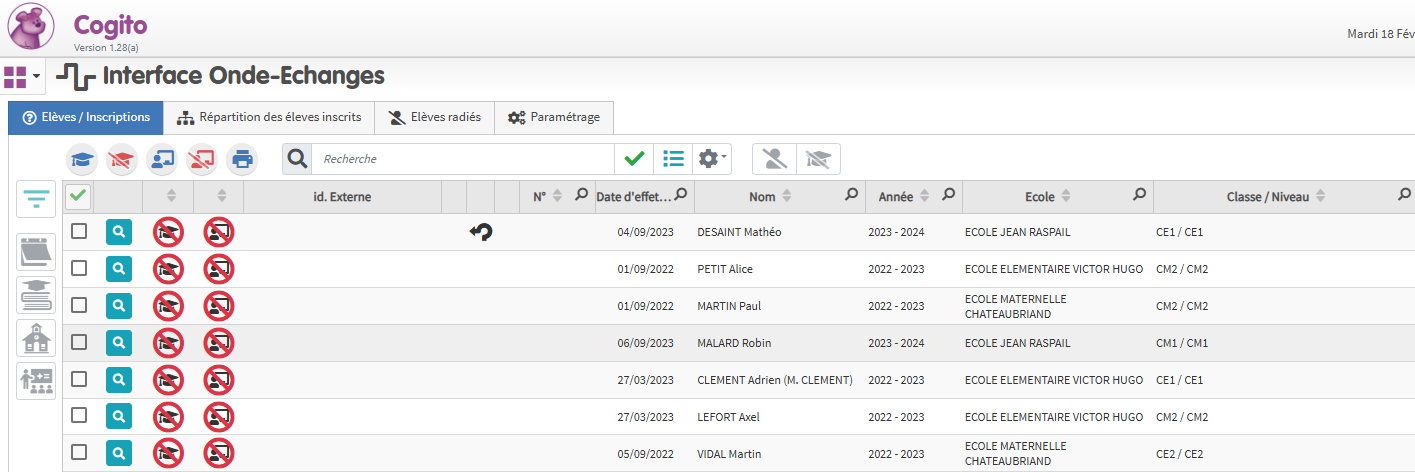The height and width of the screenshot is (472, 1415).
Task: Open details magnifier for PETIT Alice
Action: click(x=118, y=269)
